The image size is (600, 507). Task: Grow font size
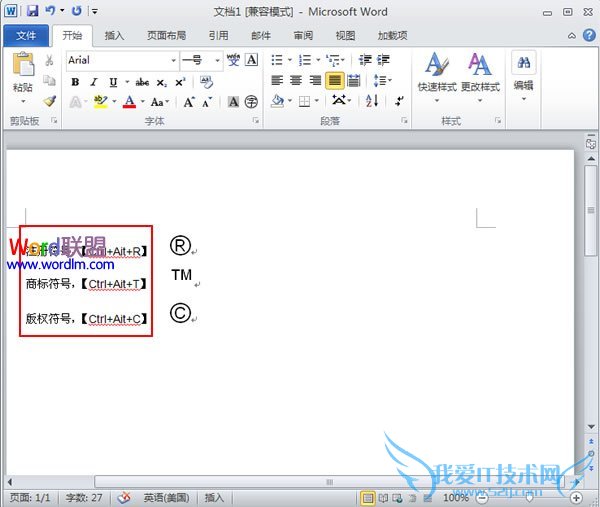[x=189, y=102]
